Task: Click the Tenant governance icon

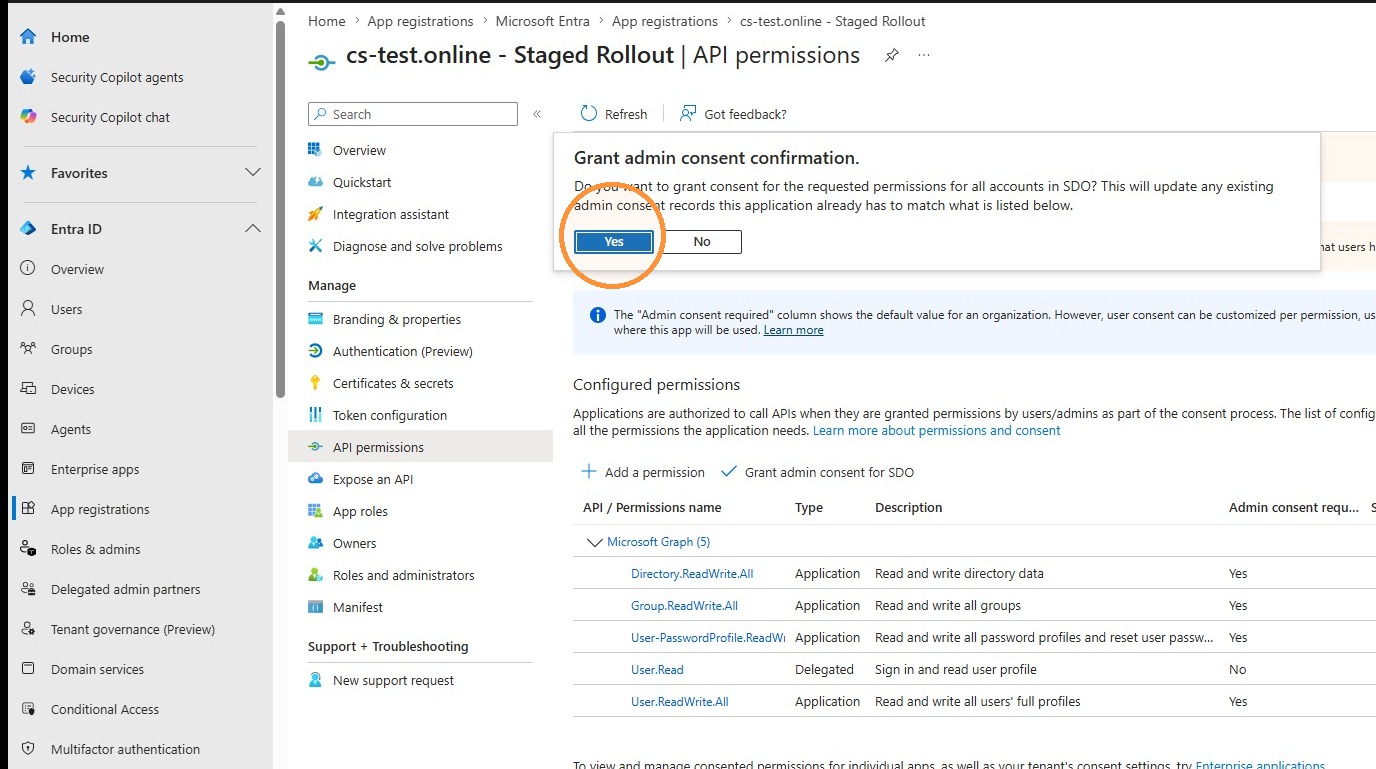Action: pos(28,629)
